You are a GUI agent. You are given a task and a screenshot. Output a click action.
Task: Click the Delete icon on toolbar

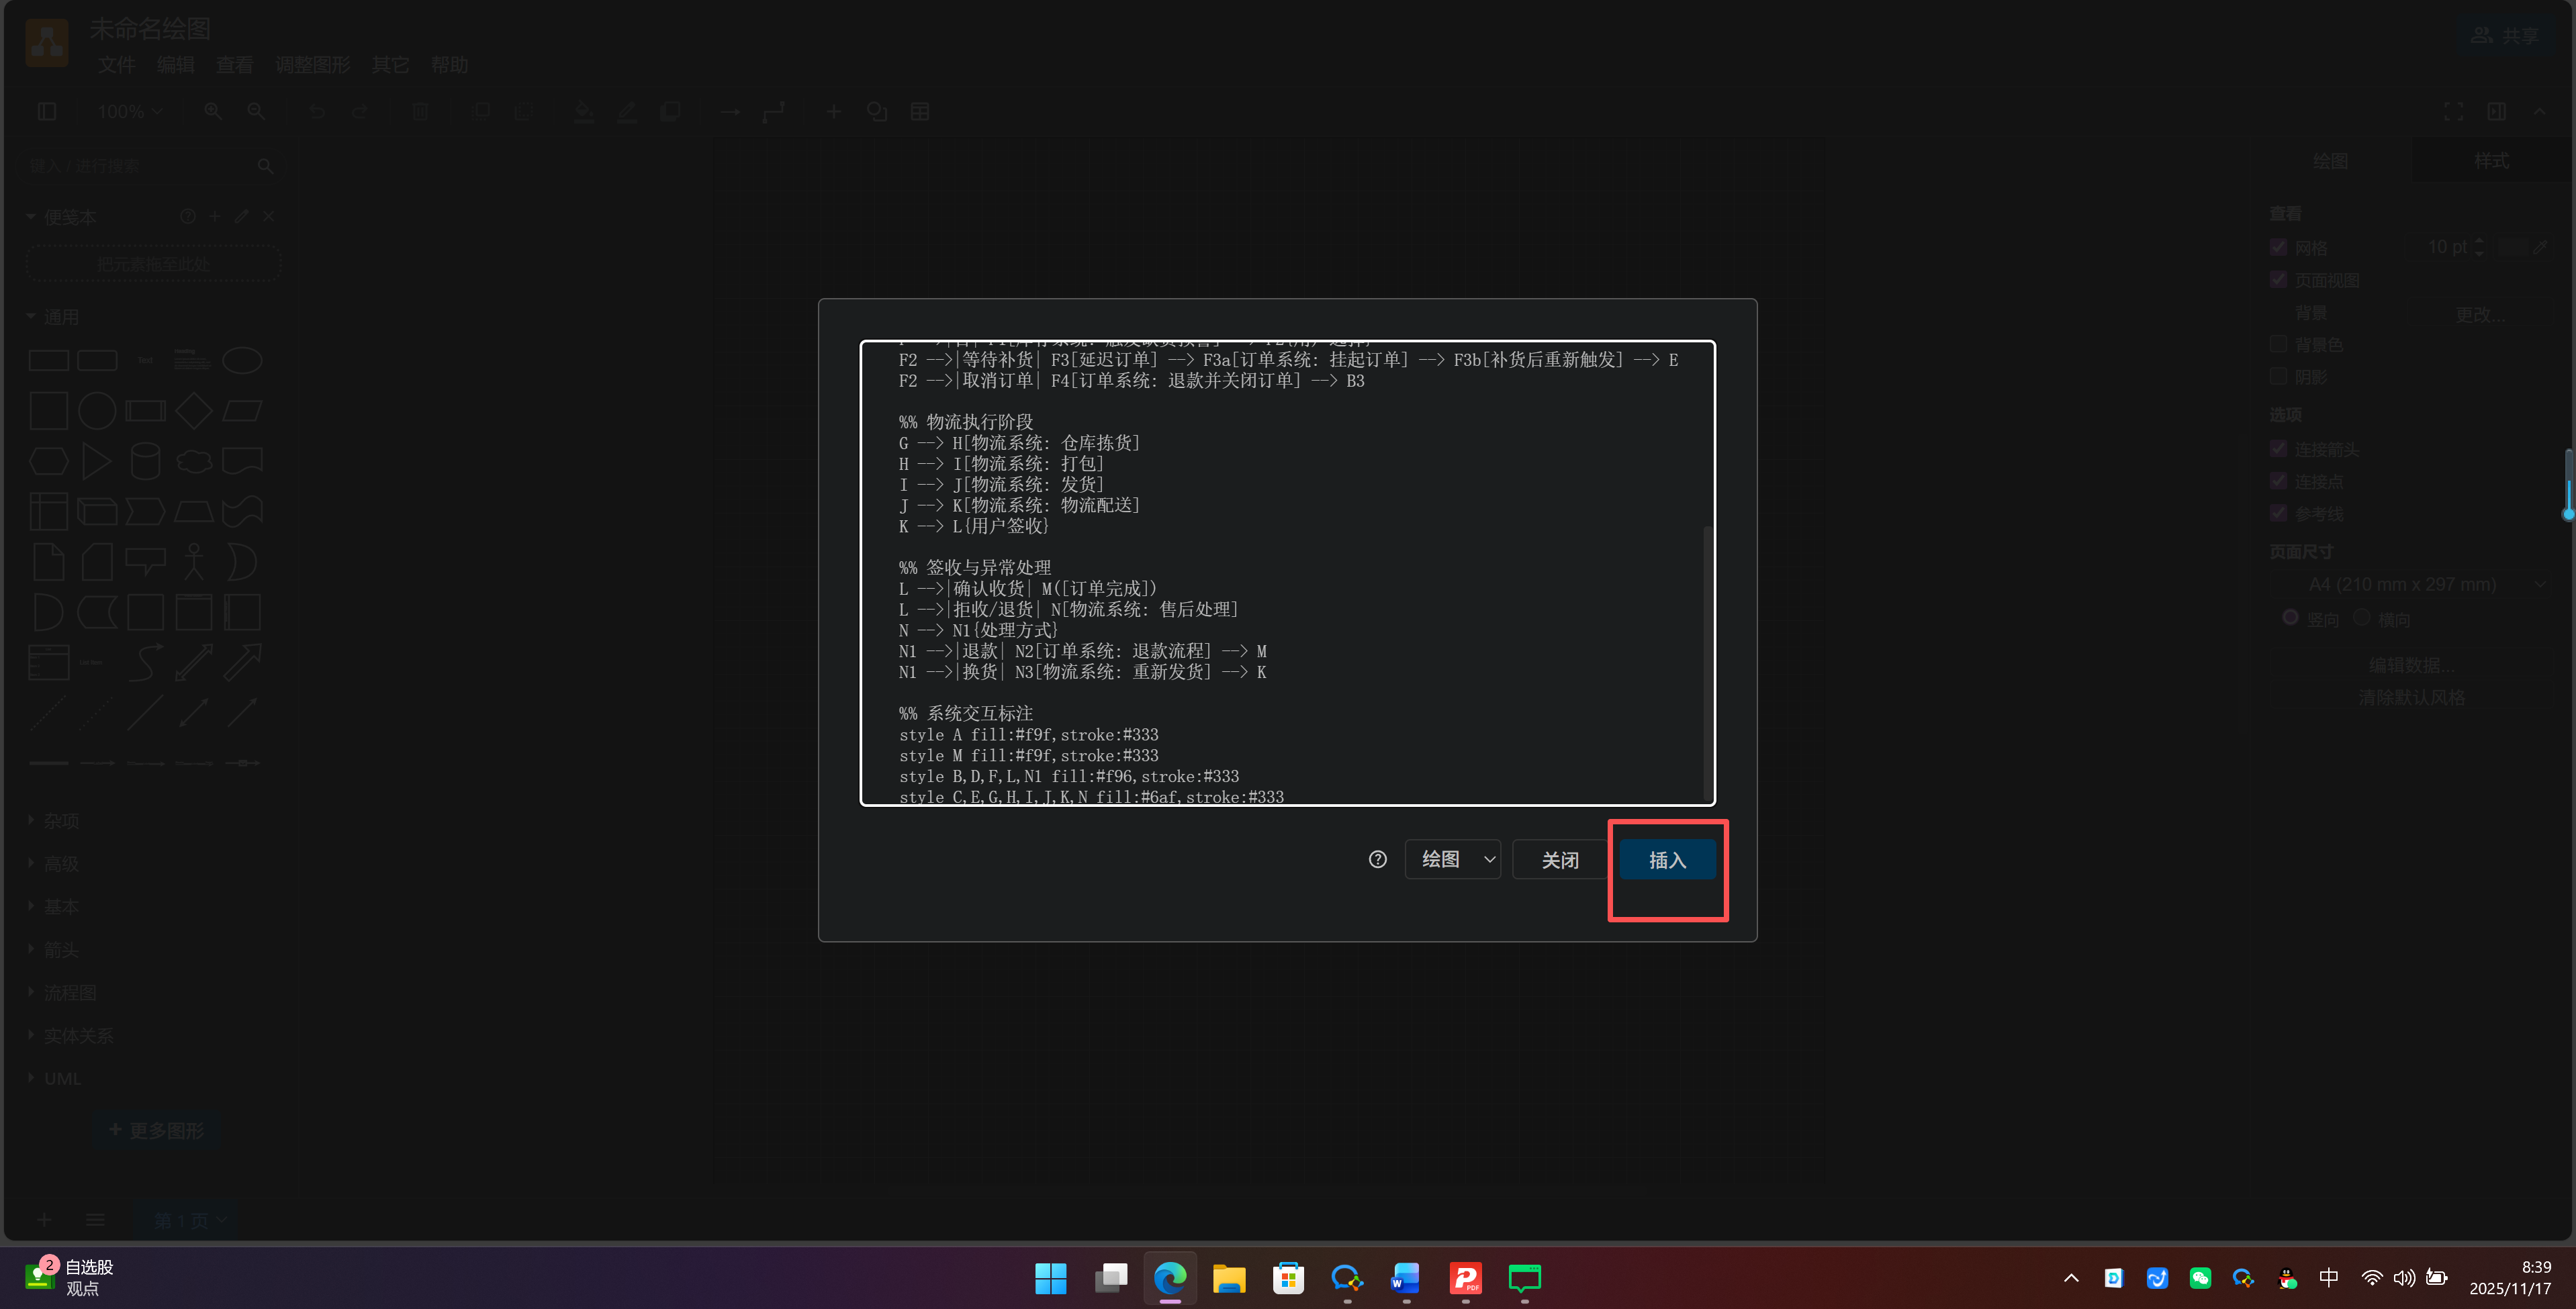click(x=419, y=111)
